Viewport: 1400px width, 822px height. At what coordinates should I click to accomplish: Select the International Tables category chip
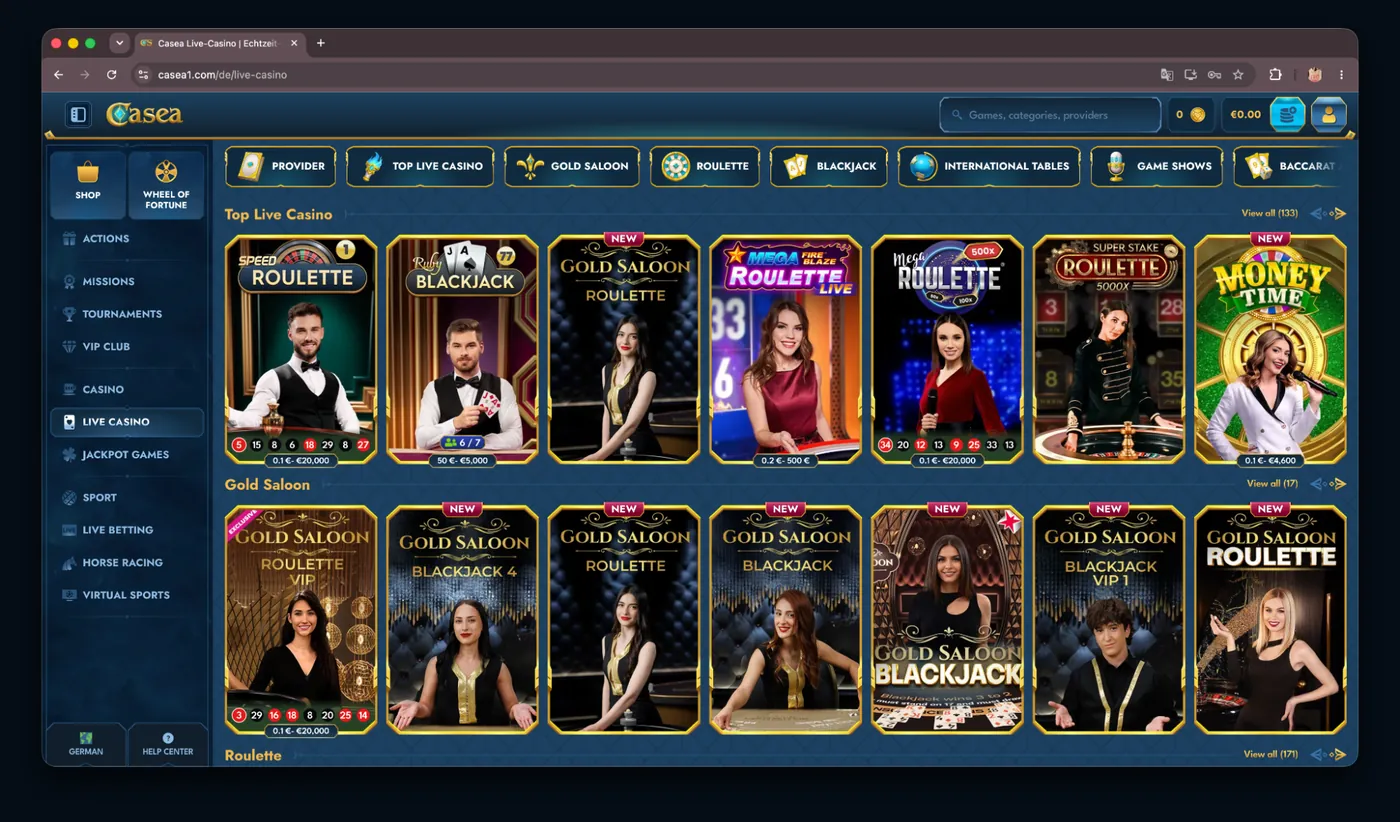tap(989, 166)
